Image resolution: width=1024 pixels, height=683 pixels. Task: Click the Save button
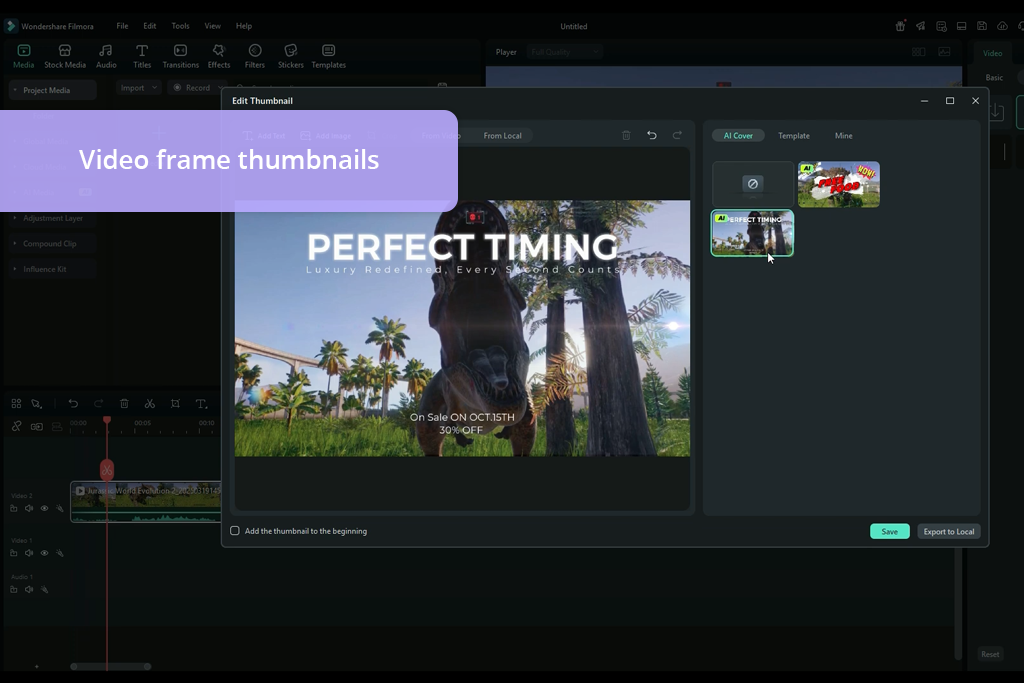coord(889,532)
